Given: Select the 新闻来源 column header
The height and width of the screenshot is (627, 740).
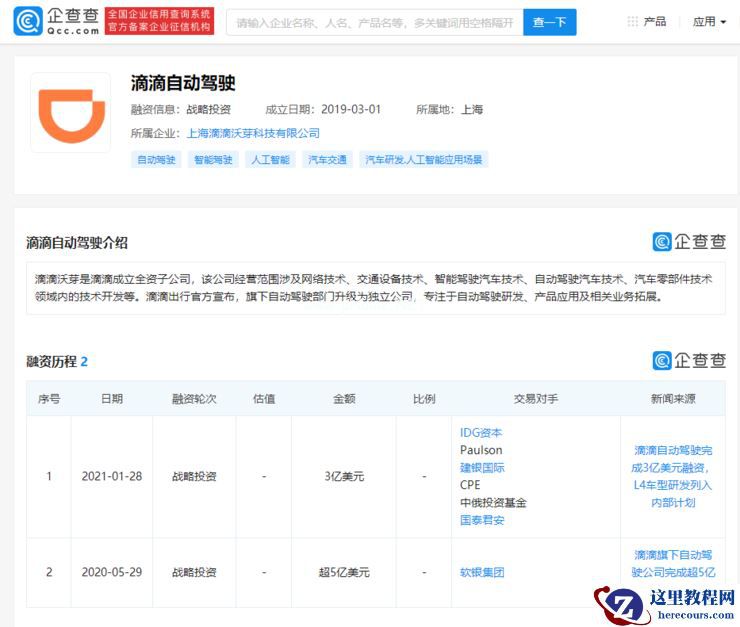Looking at the screenshot, I should pos(673,399).
